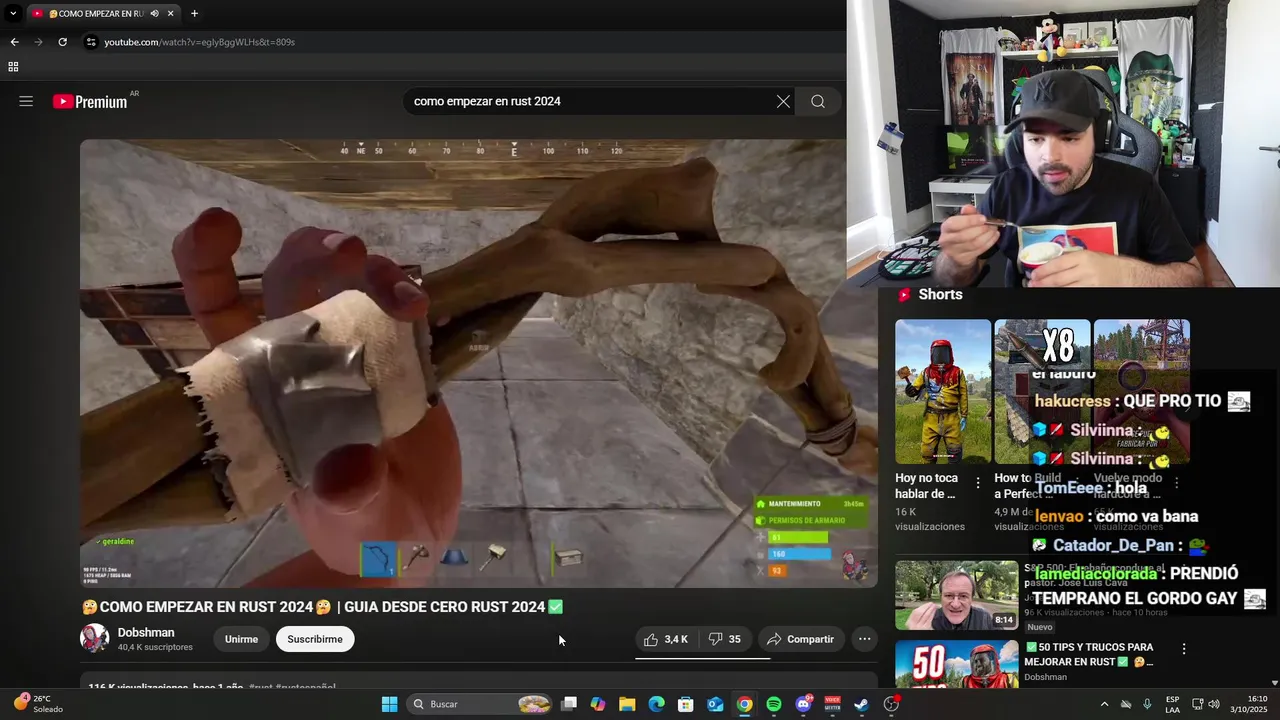Open options for '50 Tips y trucos' video
The height and width of the screenshot is (720, 1280).
[1184, 649]
